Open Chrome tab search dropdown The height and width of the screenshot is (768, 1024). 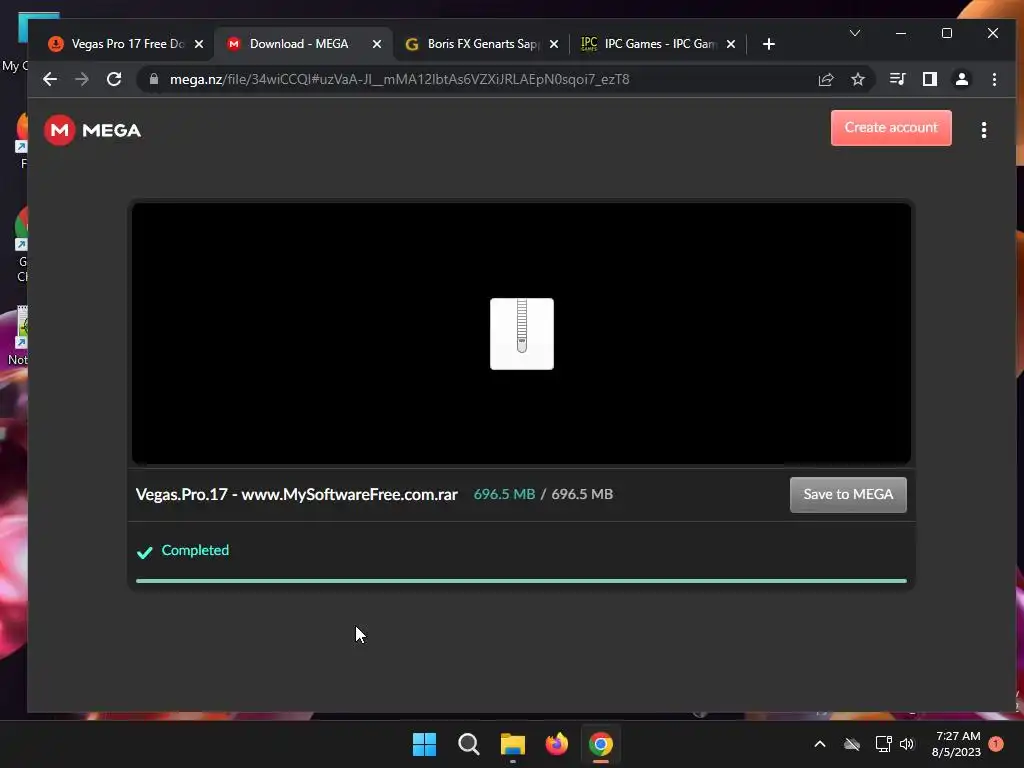click(x=854, y=33)
